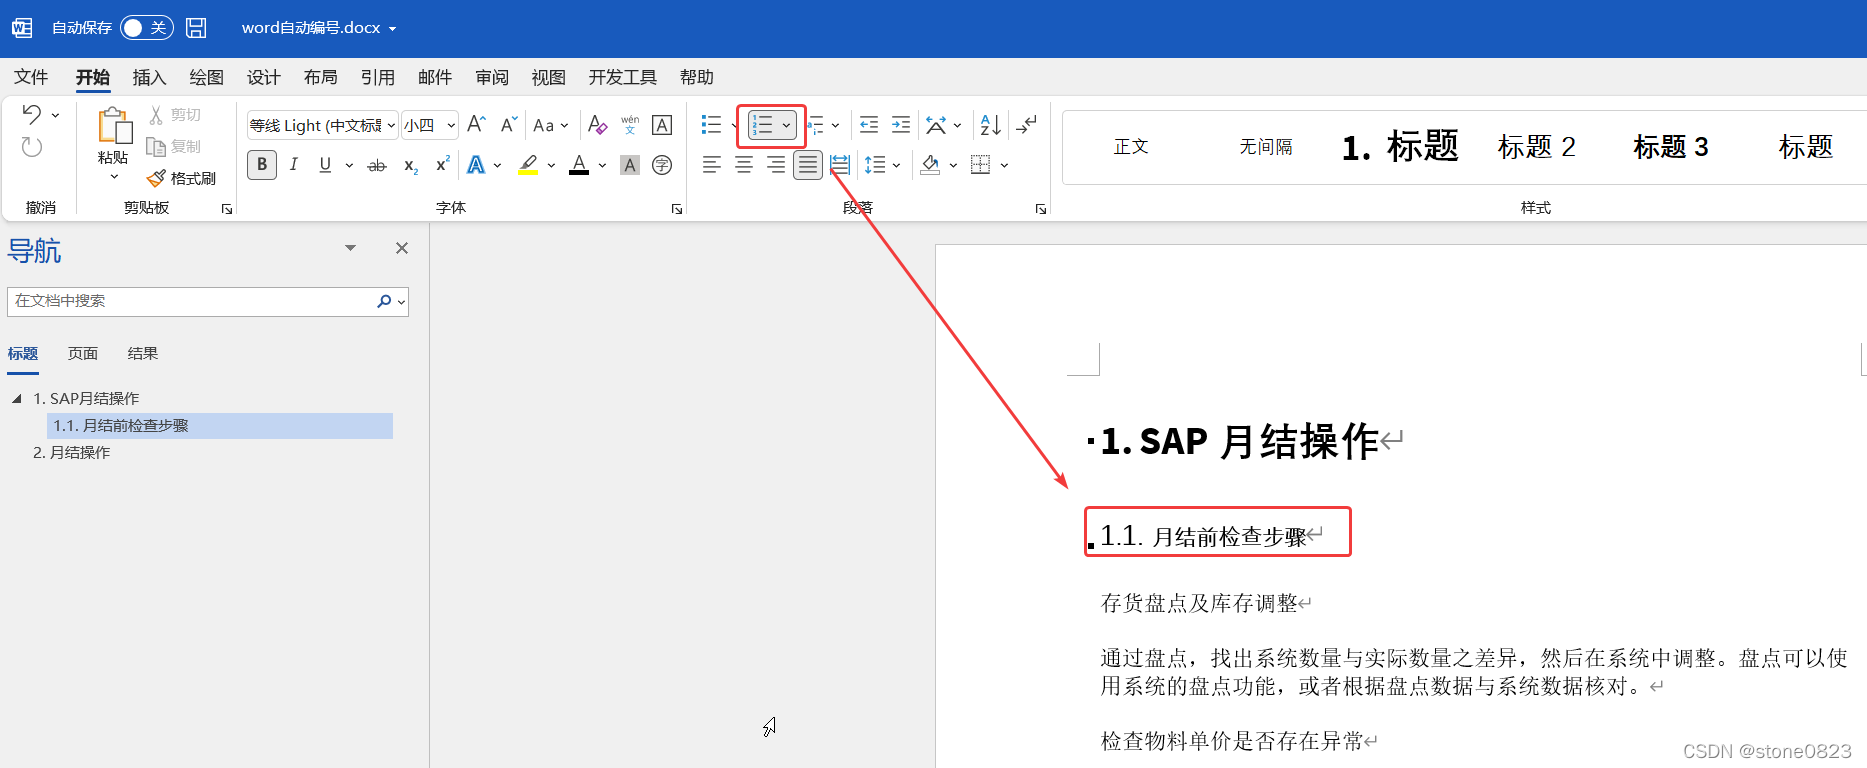Toggle the 自动保存 autosave switch
The height and width of the screenshot is (768, 1867).
[x=147, y=28]
